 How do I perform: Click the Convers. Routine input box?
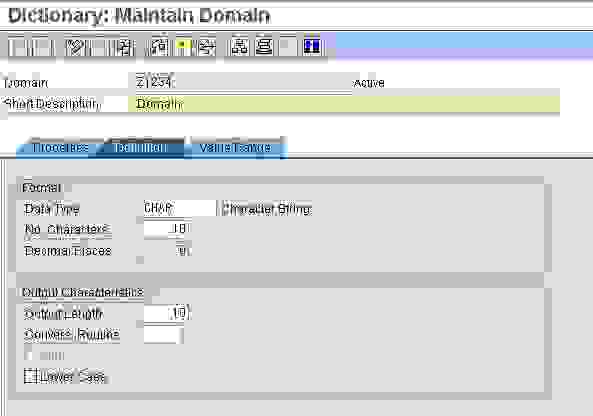(164, 335)
